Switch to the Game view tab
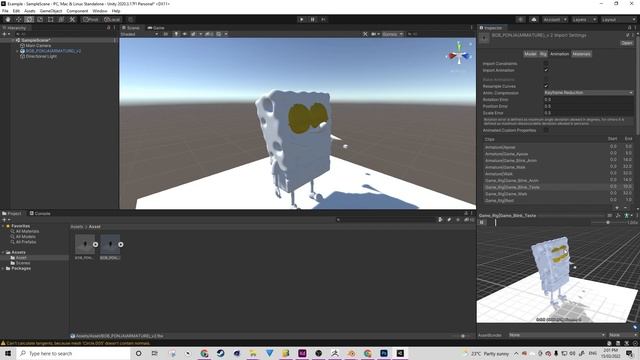Image resolution: width=640 pixels, height=360 pixels. 156,28
